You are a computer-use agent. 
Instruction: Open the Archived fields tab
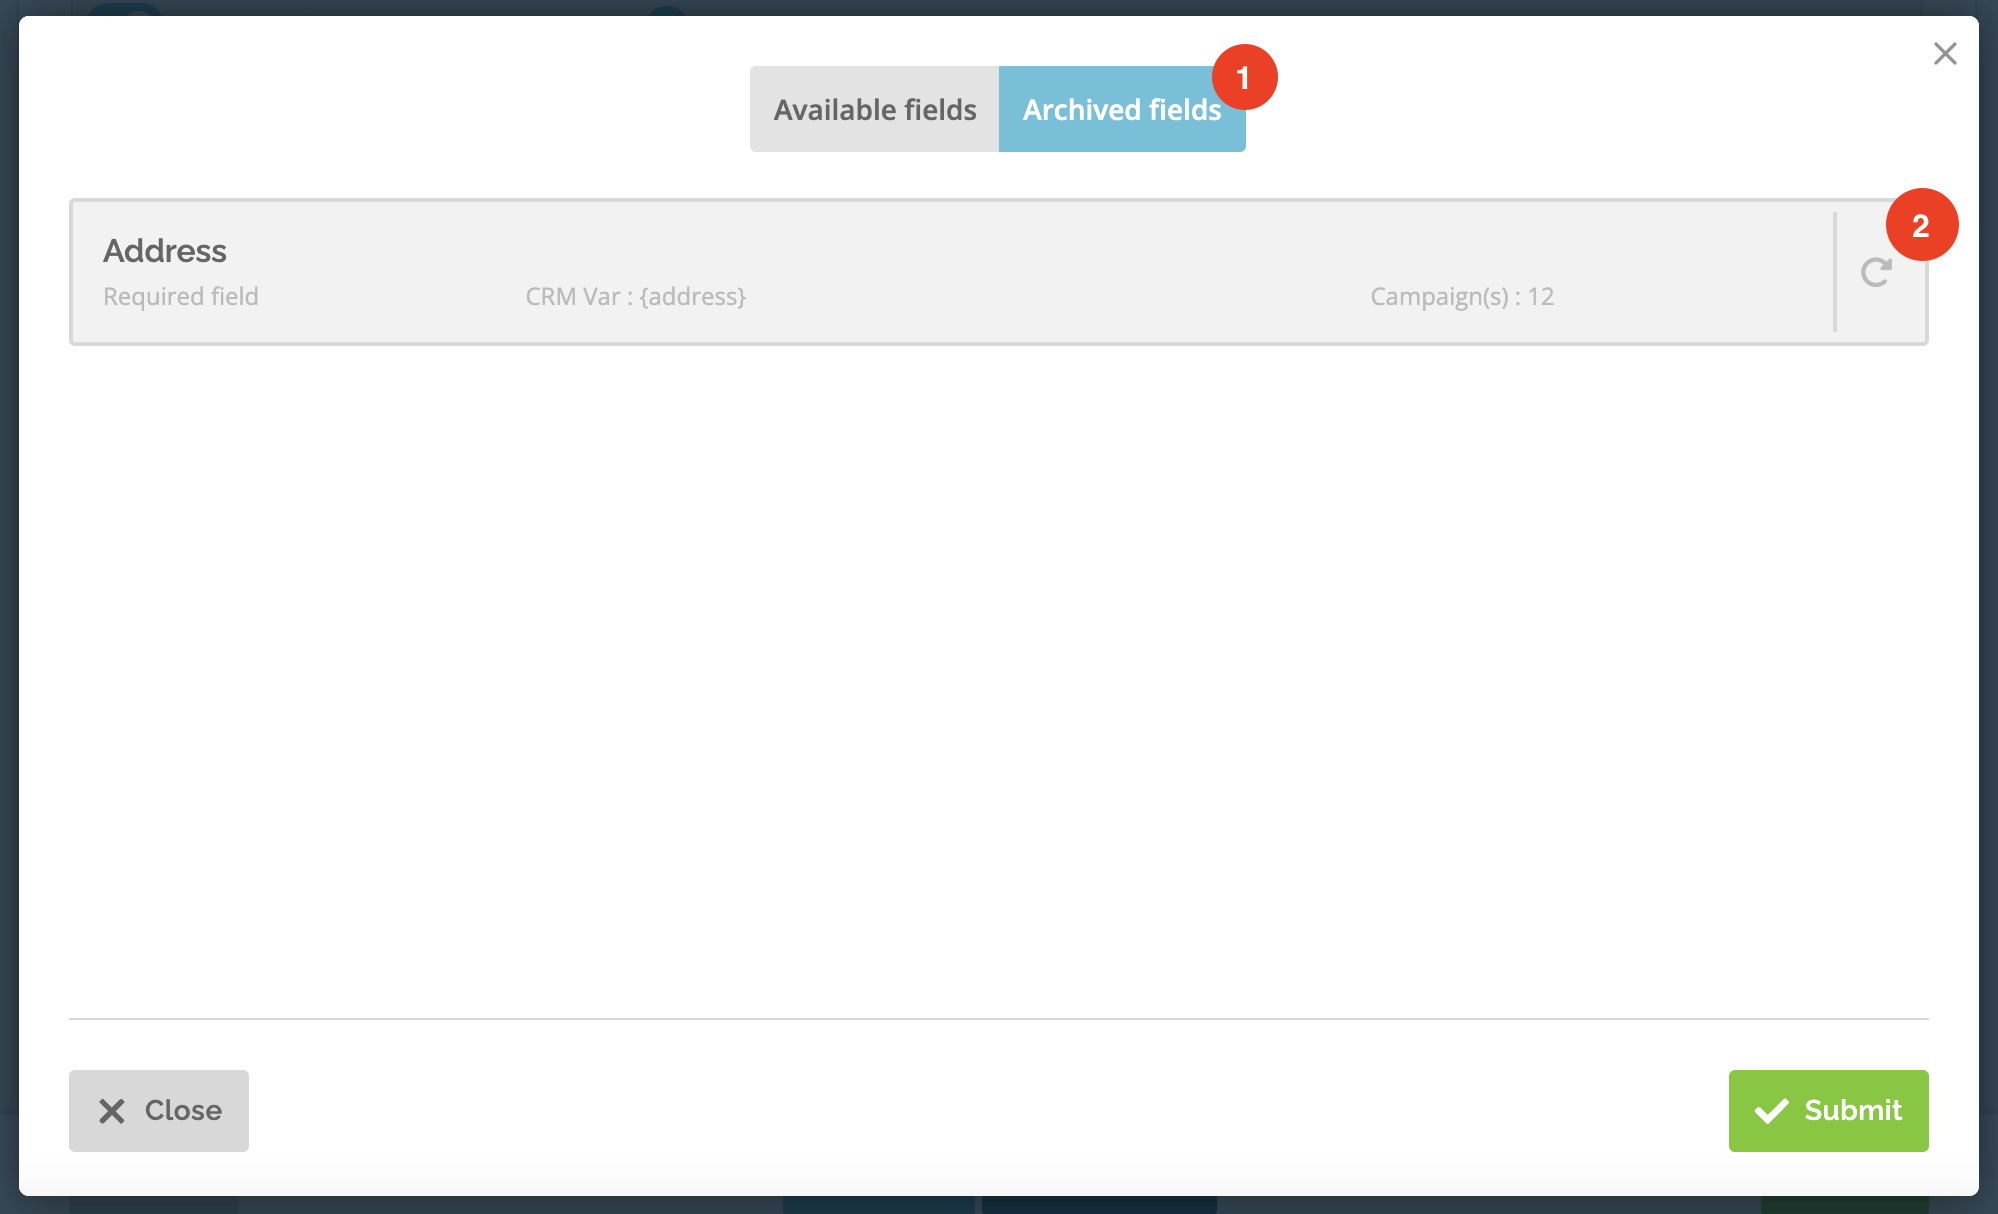[x=1121, y=109]
